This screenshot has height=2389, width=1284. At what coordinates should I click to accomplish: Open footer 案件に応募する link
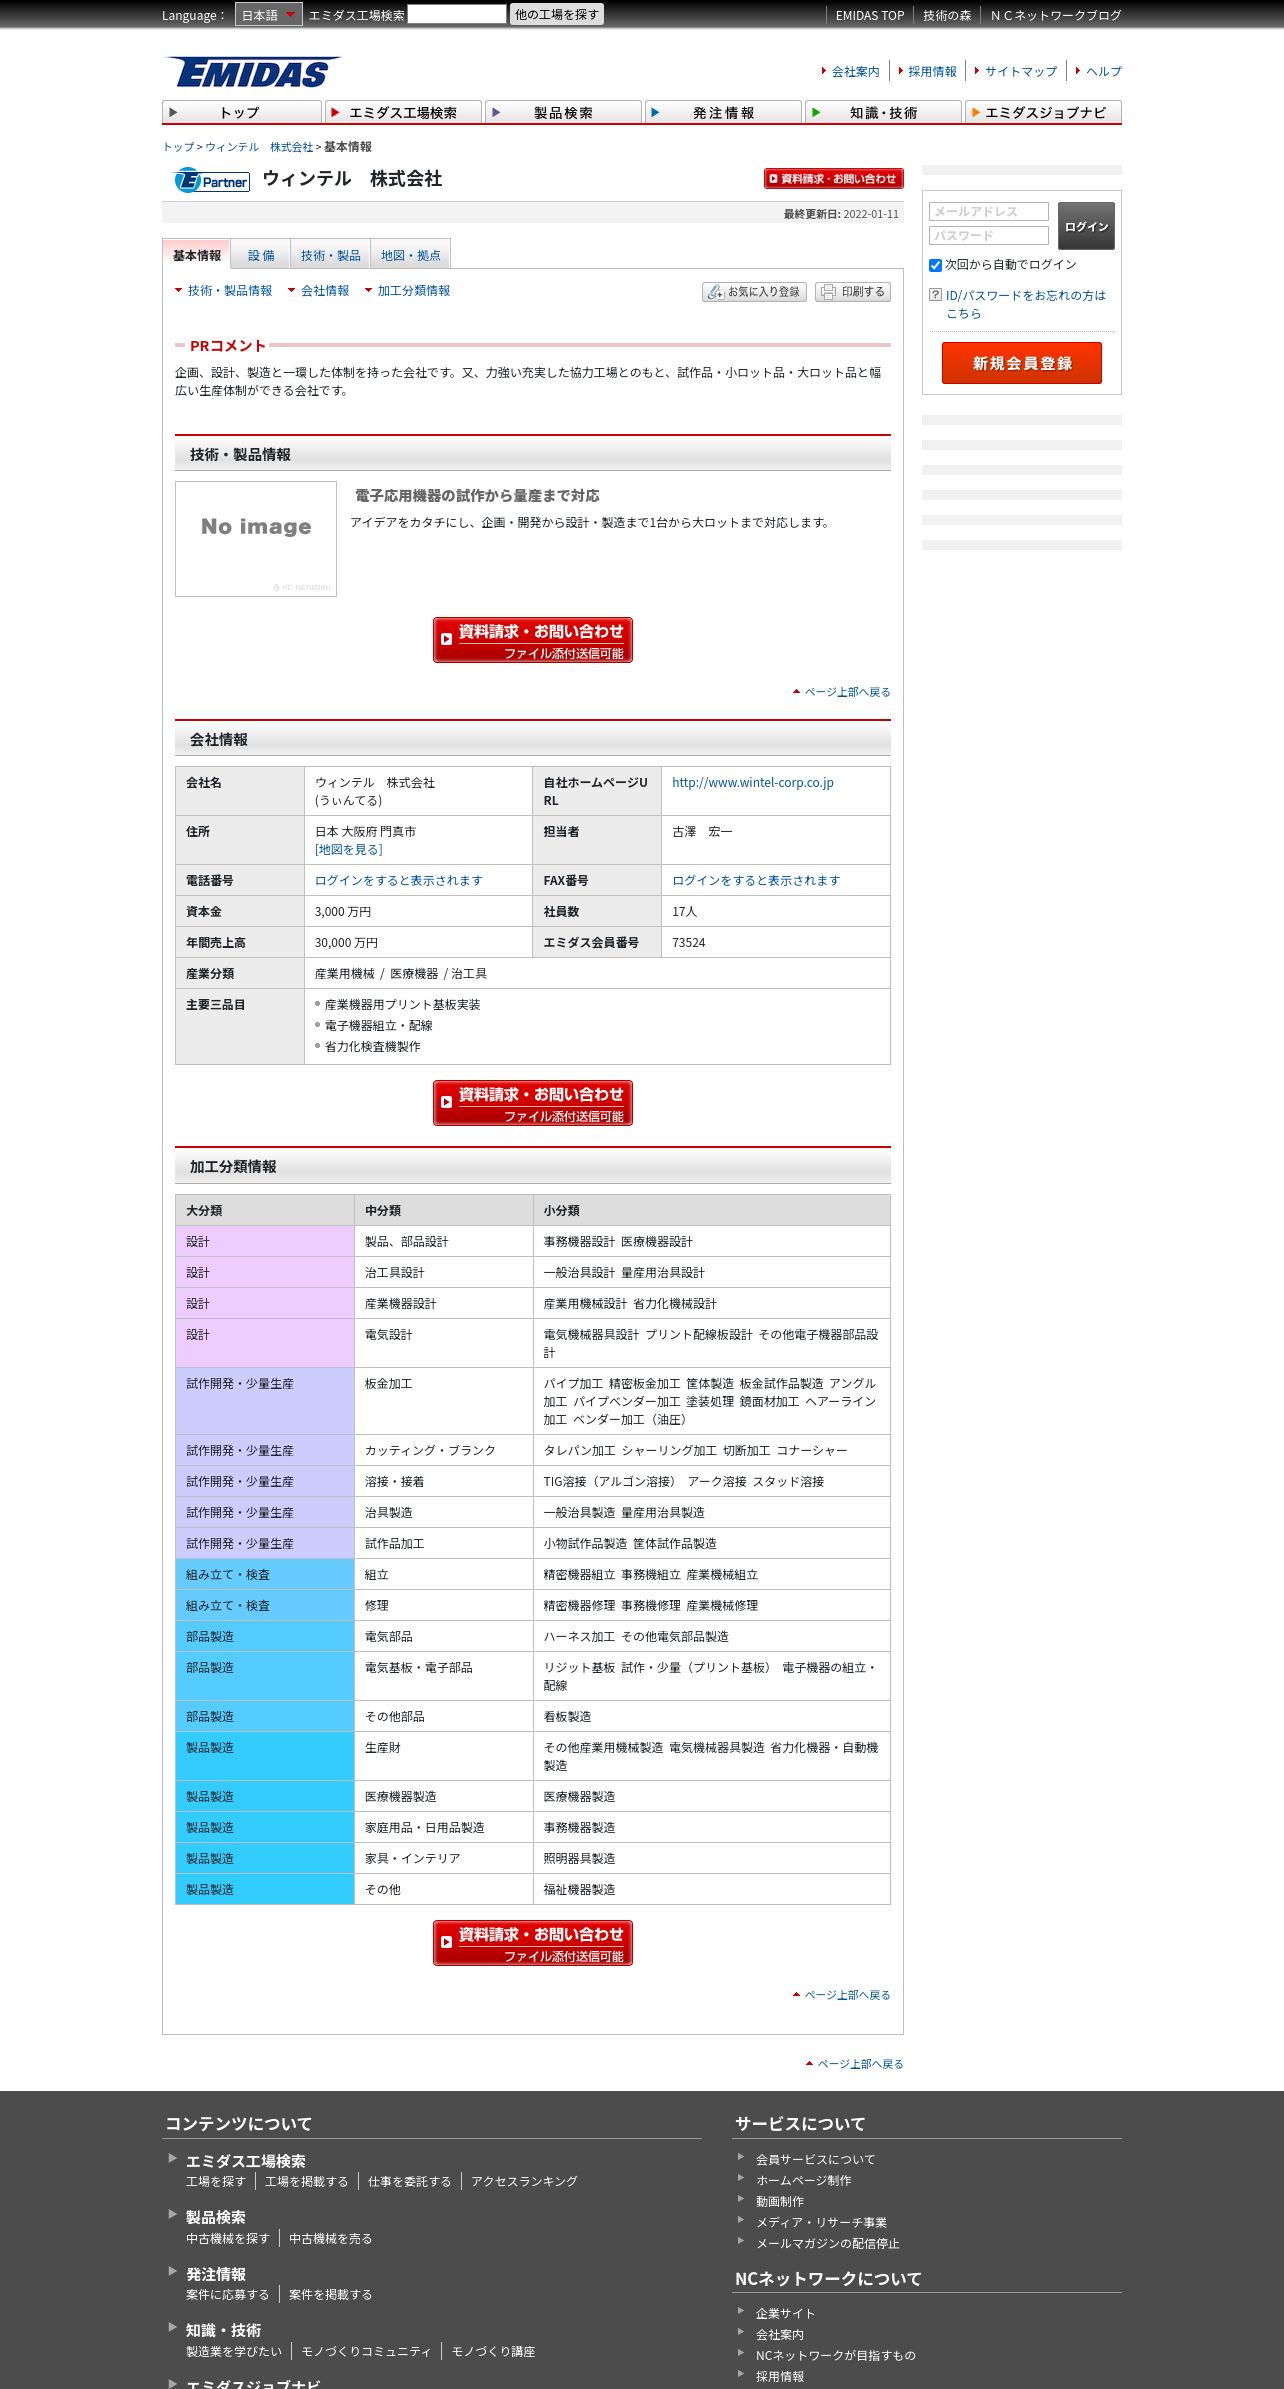[227, 2295]
